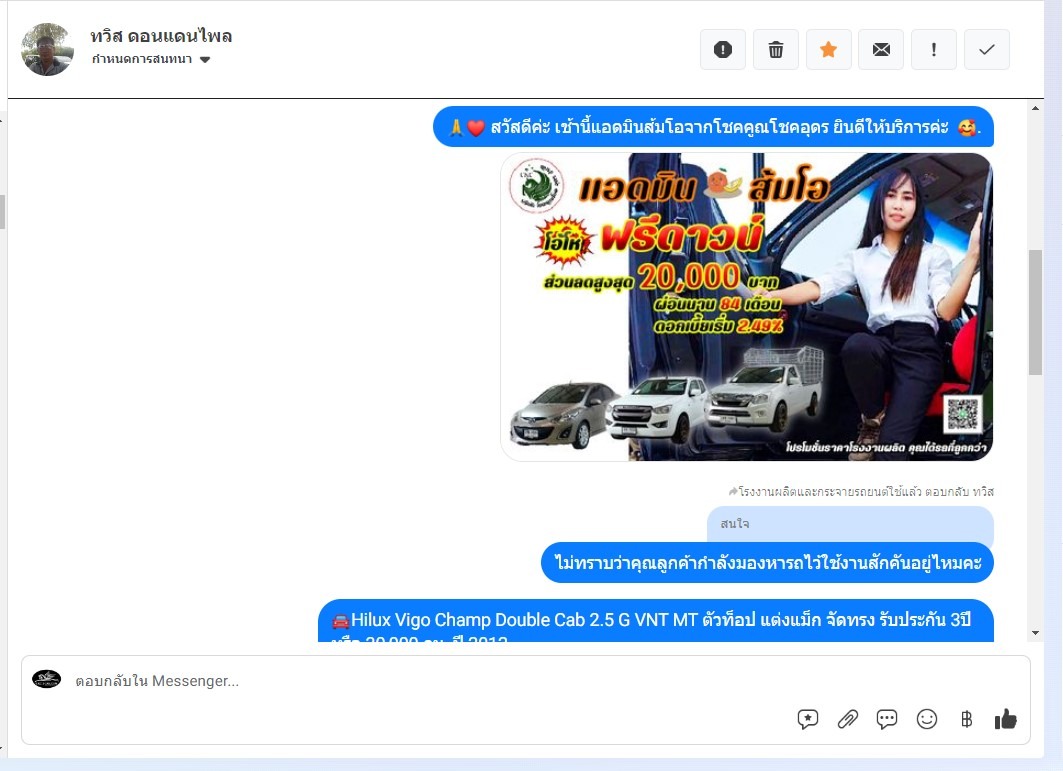Mark conversation as spam icon
The height and width of the screenshot is (771, 1063).
723,50
